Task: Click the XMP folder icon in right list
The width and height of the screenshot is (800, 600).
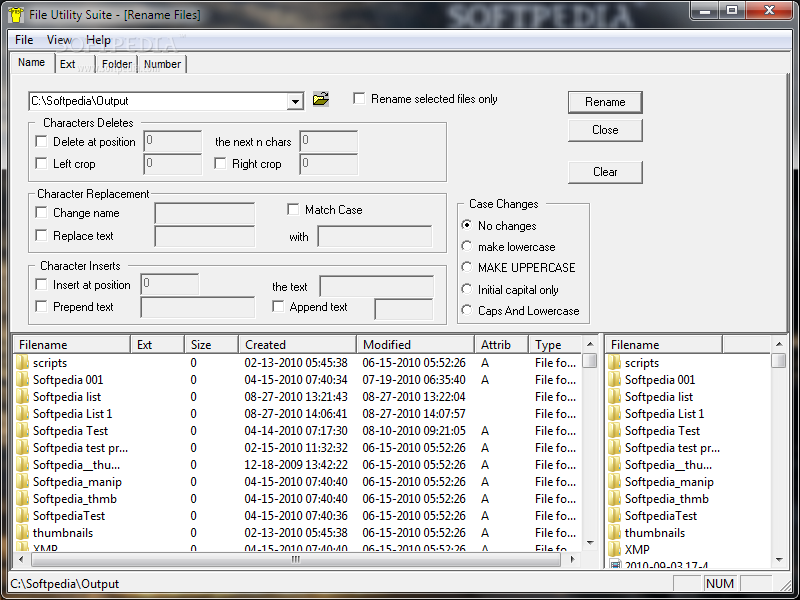Action: coord(614,549)
